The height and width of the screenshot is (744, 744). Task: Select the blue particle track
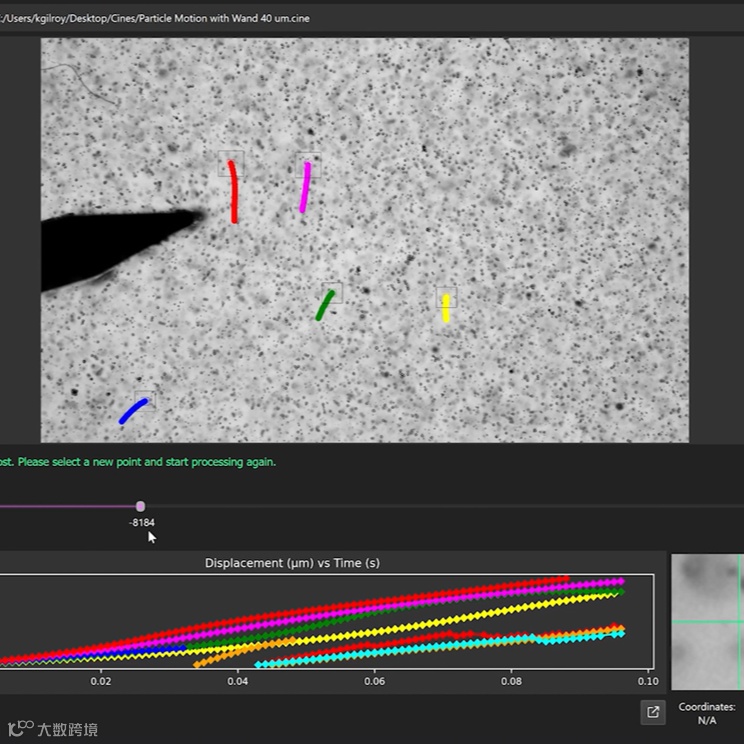[133, 410]
